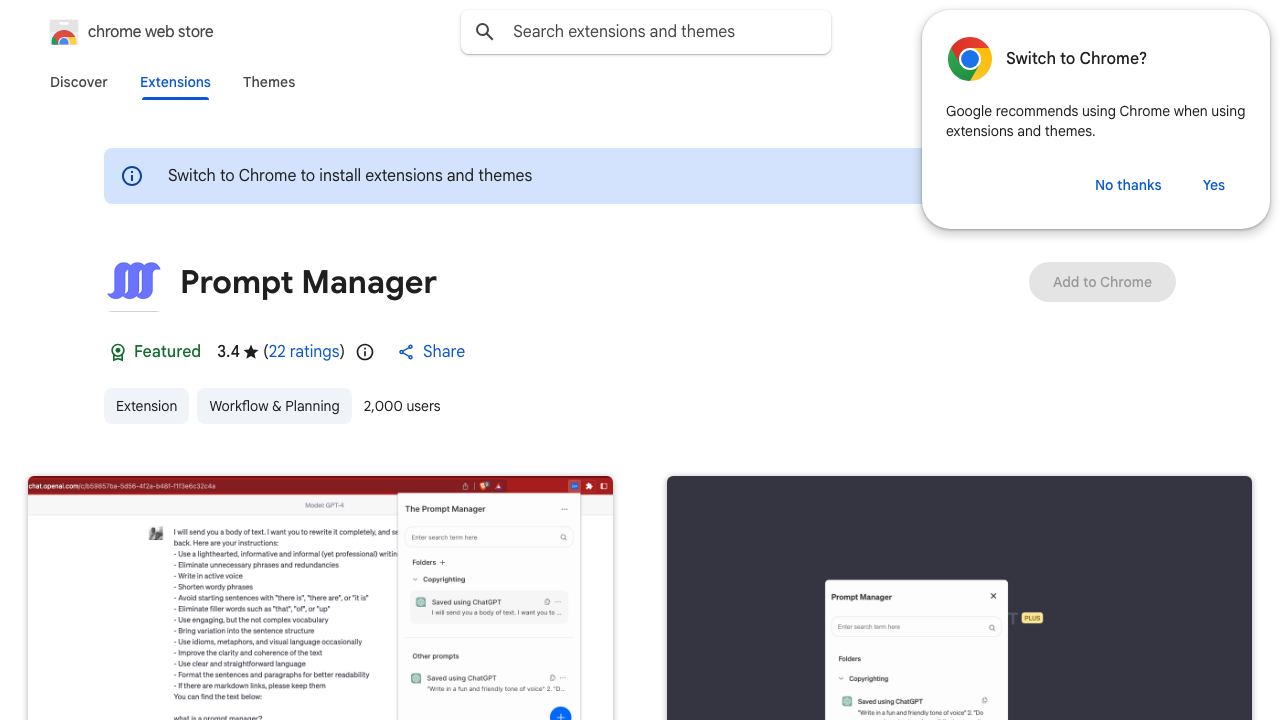Click the Prompt Manager heading

(x=308, y=282)
